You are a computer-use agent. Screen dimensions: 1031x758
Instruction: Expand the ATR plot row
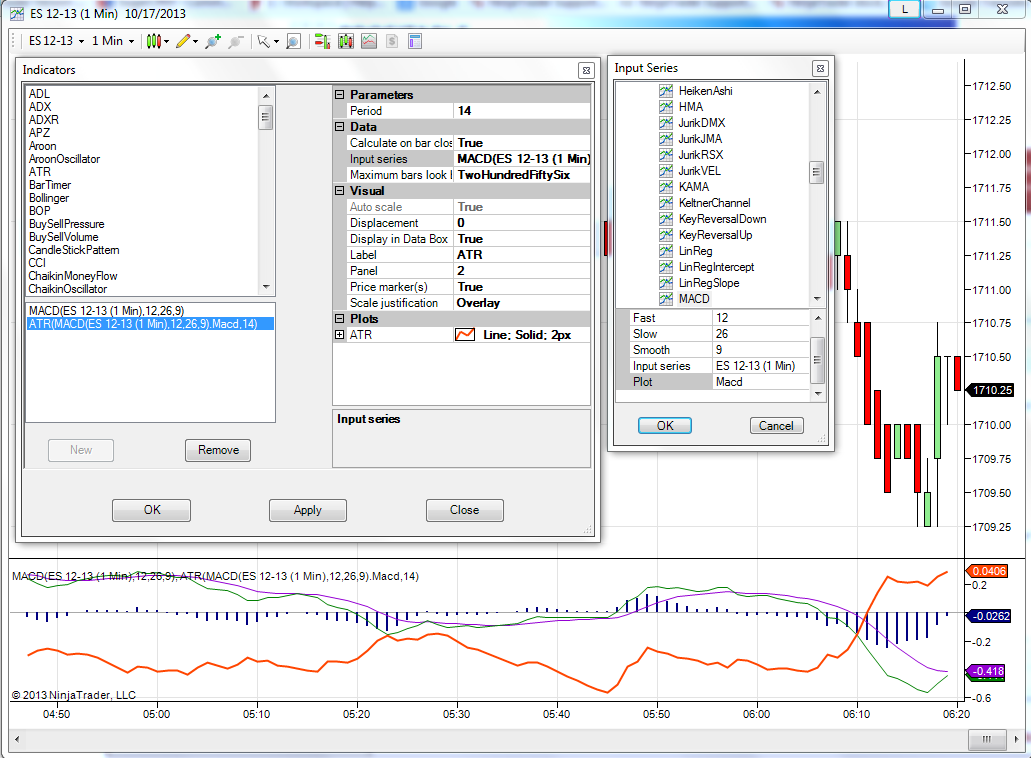point(339,335)
